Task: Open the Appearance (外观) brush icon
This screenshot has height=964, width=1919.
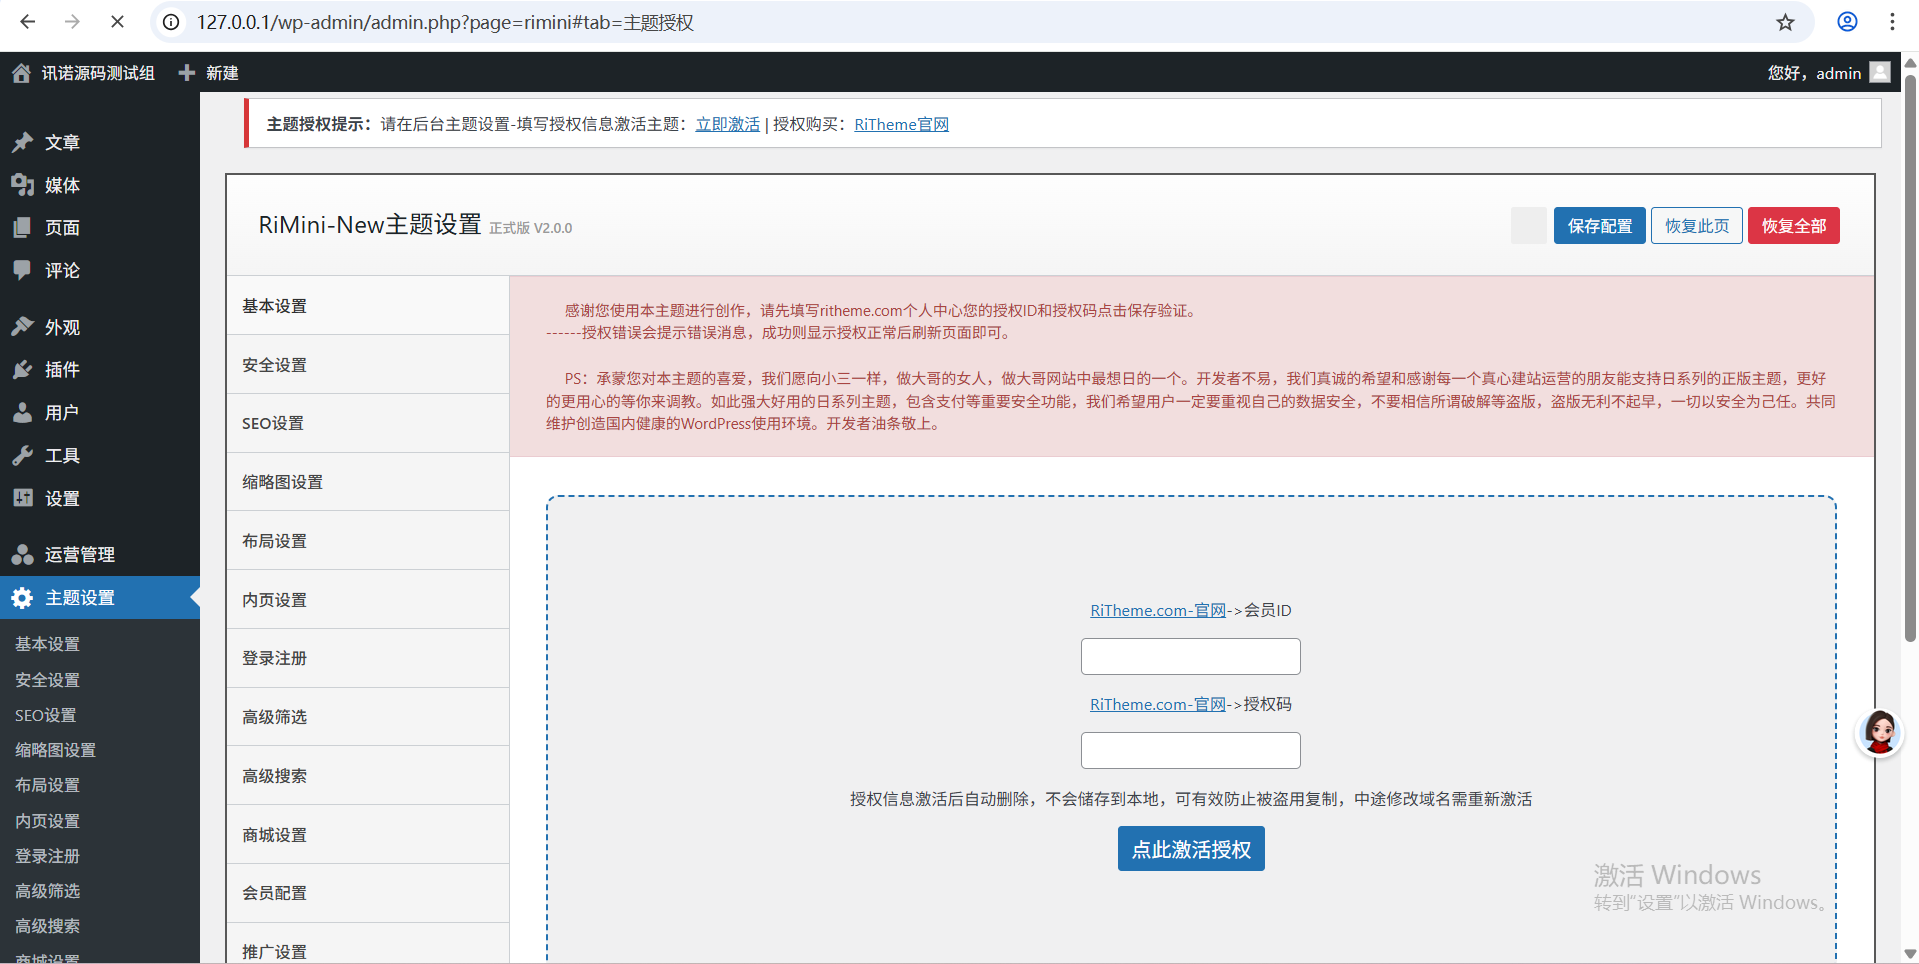Action: click(22, 327)
